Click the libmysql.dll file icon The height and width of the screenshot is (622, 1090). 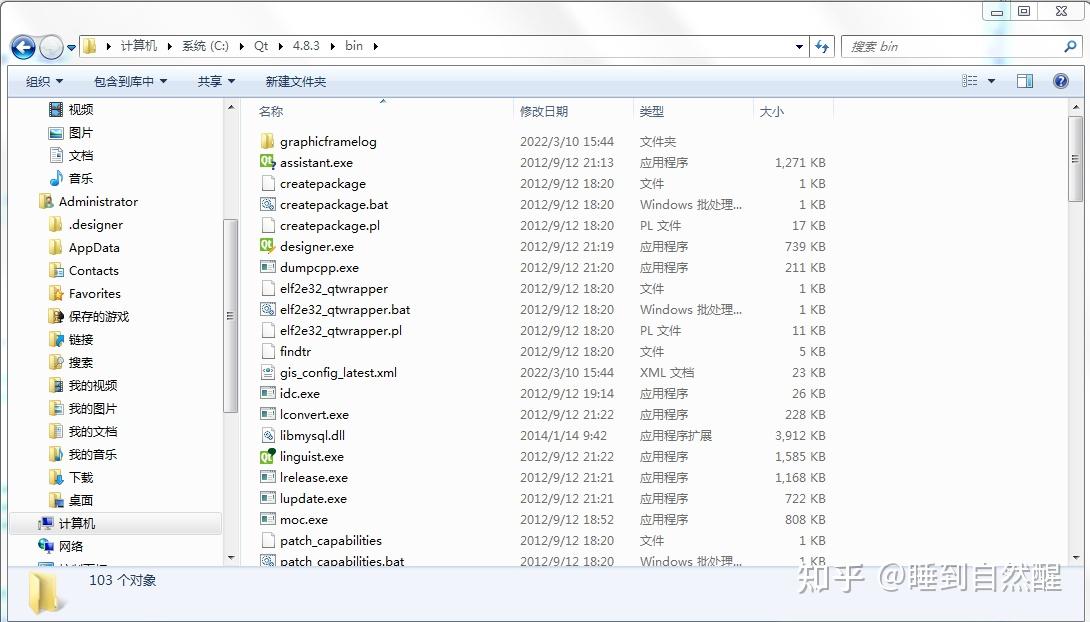(x=267, y=435)
